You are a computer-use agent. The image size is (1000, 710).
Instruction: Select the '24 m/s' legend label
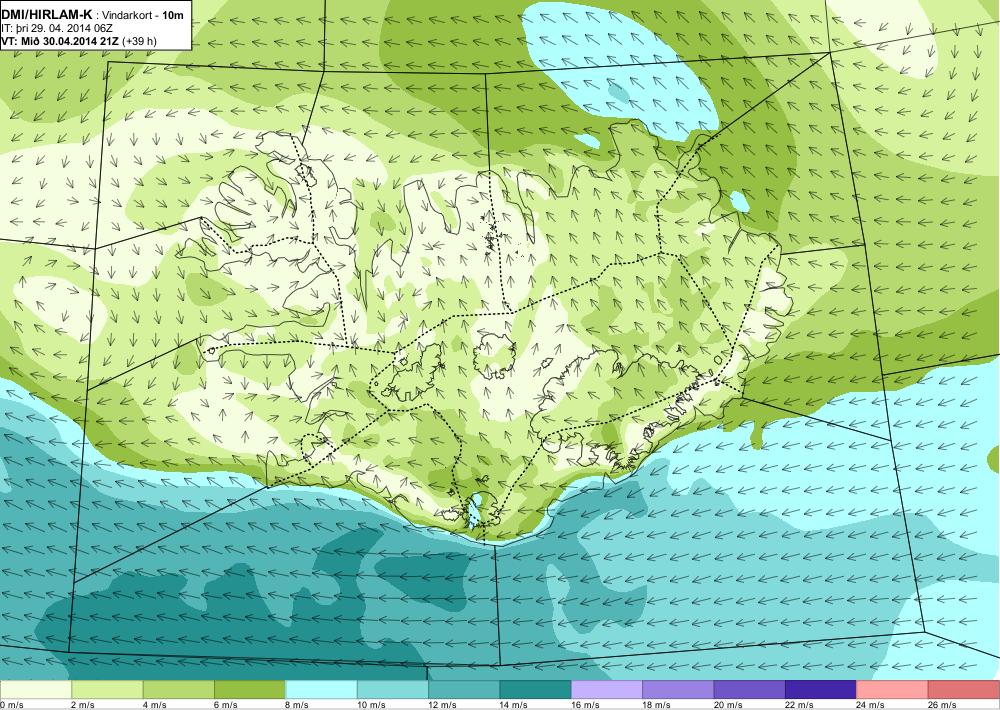[x=871, y=705]
